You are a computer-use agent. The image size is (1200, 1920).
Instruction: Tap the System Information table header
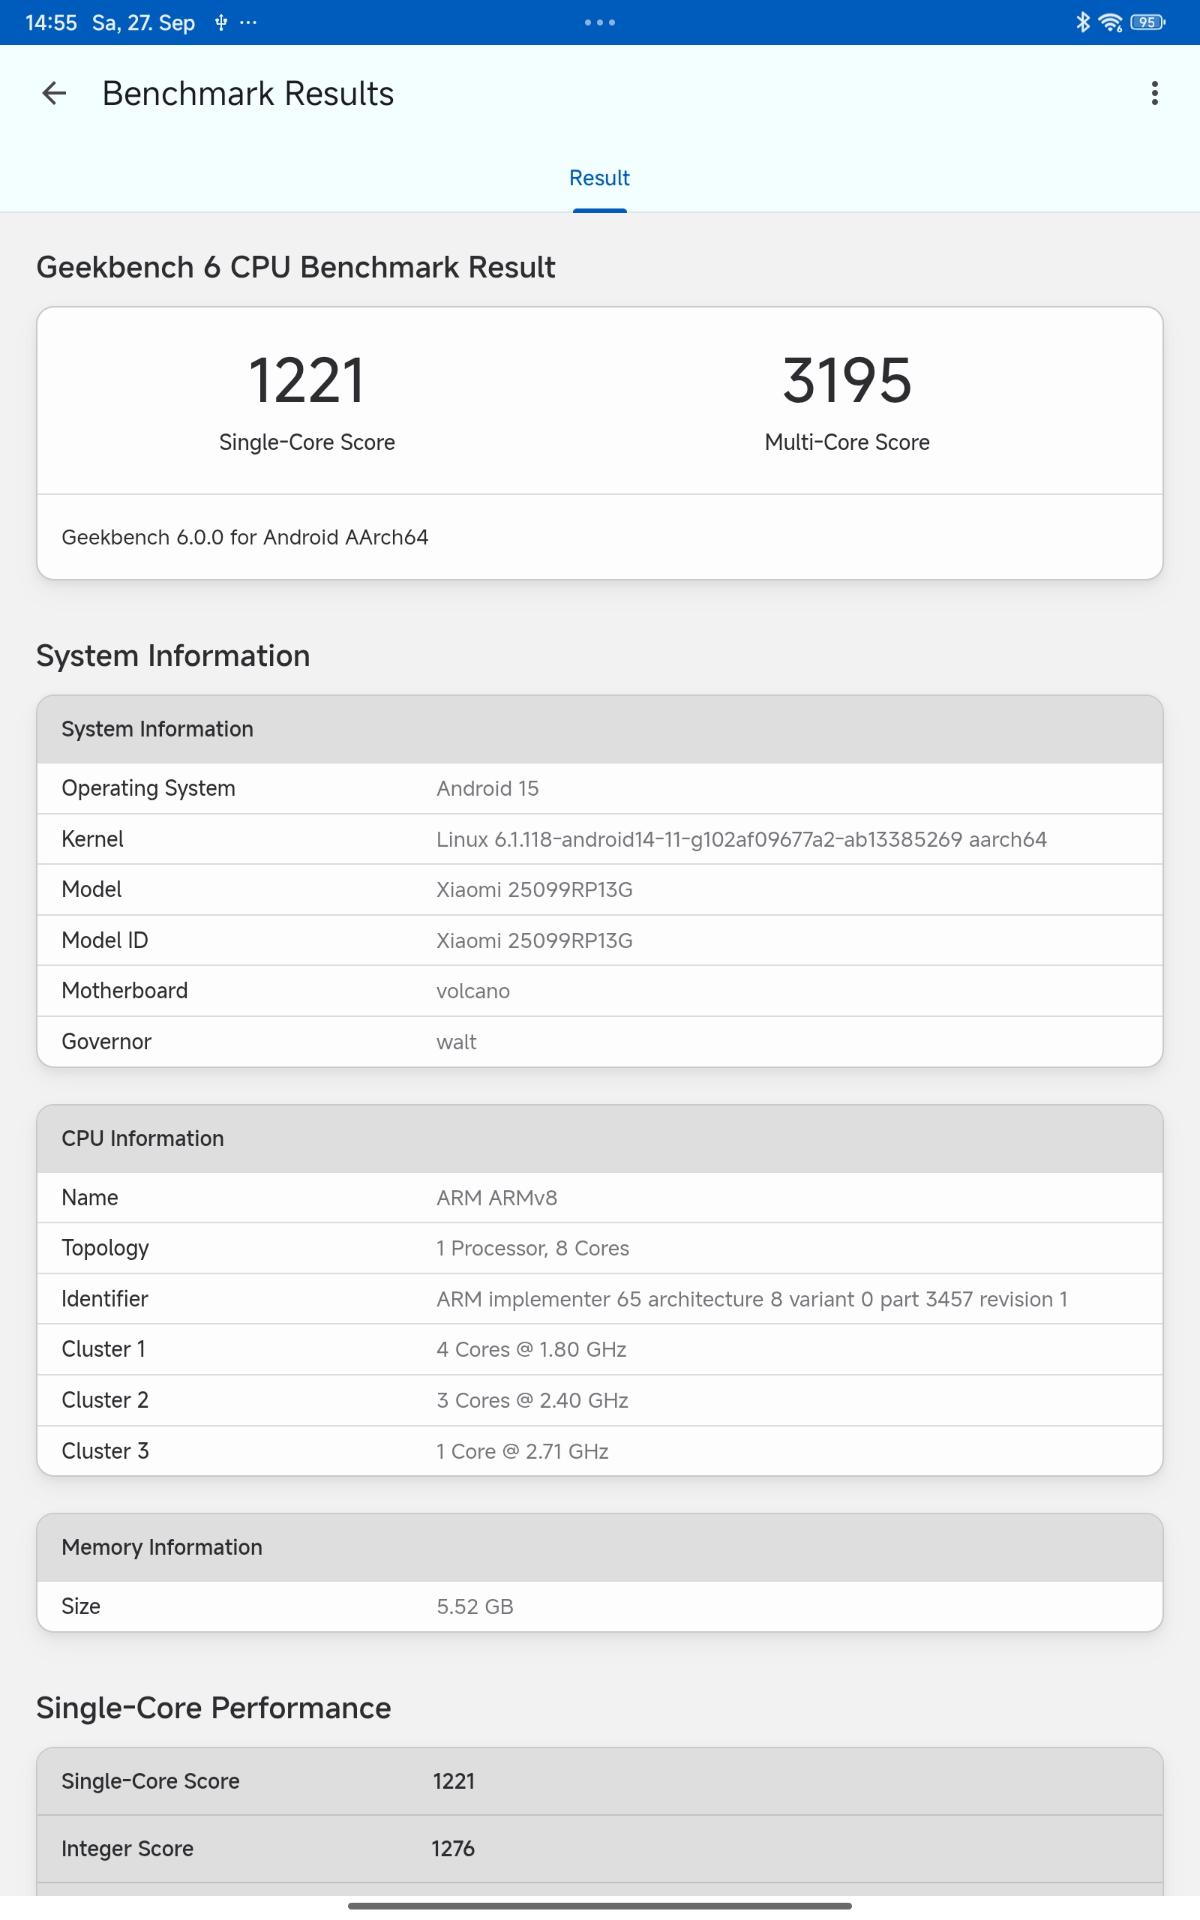click(600, 729)
